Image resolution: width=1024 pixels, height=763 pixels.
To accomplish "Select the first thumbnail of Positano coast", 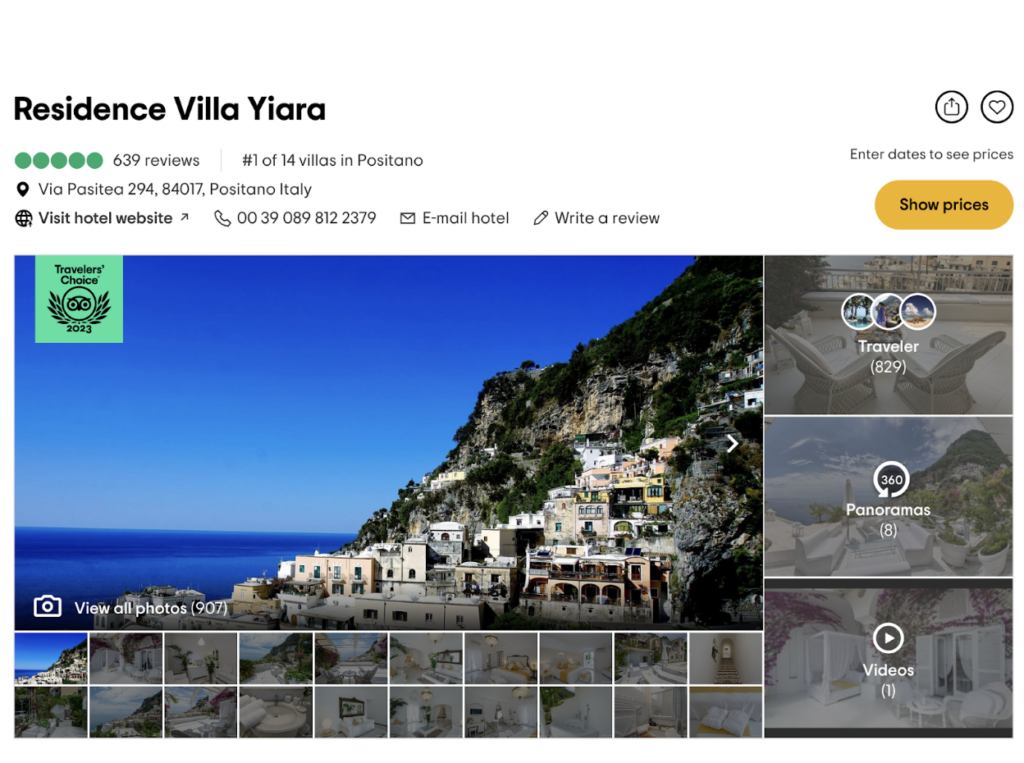I will pos(51,658).
